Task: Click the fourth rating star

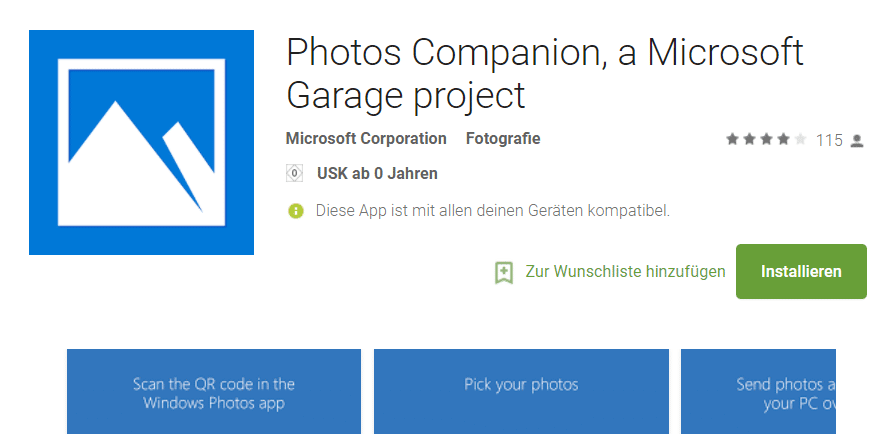Action: pyautogui.click(x=783, y=140)
